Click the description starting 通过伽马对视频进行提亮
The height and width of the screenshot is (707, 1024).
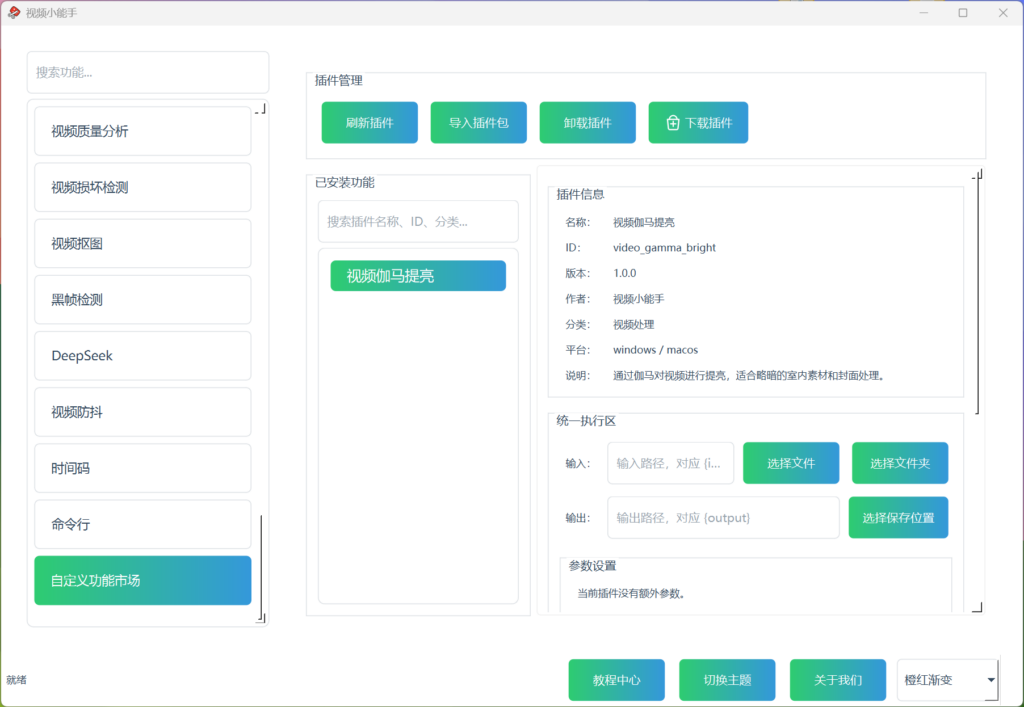[x=749, y=375]
